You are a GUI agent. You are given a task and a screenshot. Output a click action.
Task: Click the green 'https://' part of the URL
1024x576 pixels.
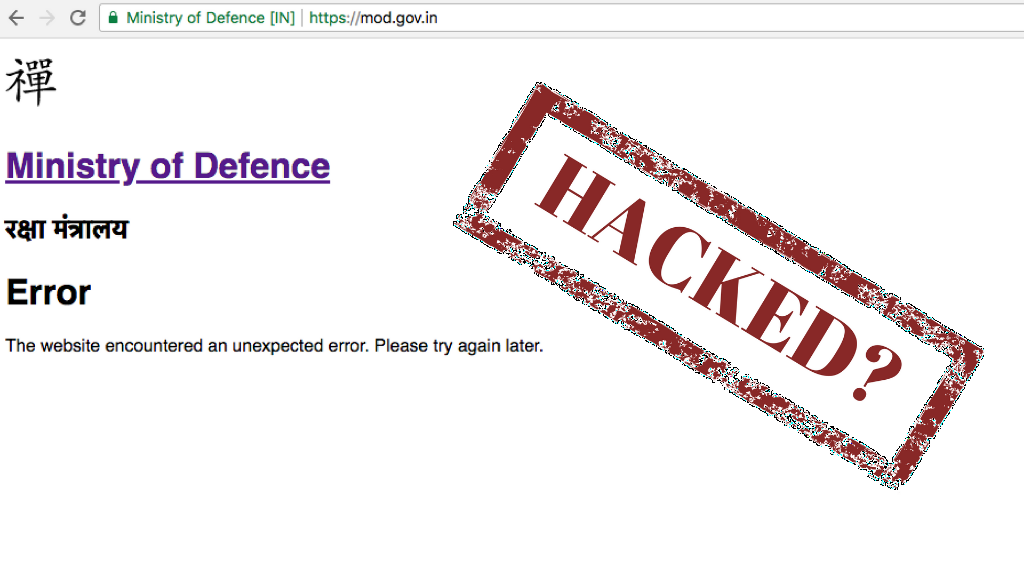[x=334, y=18]
